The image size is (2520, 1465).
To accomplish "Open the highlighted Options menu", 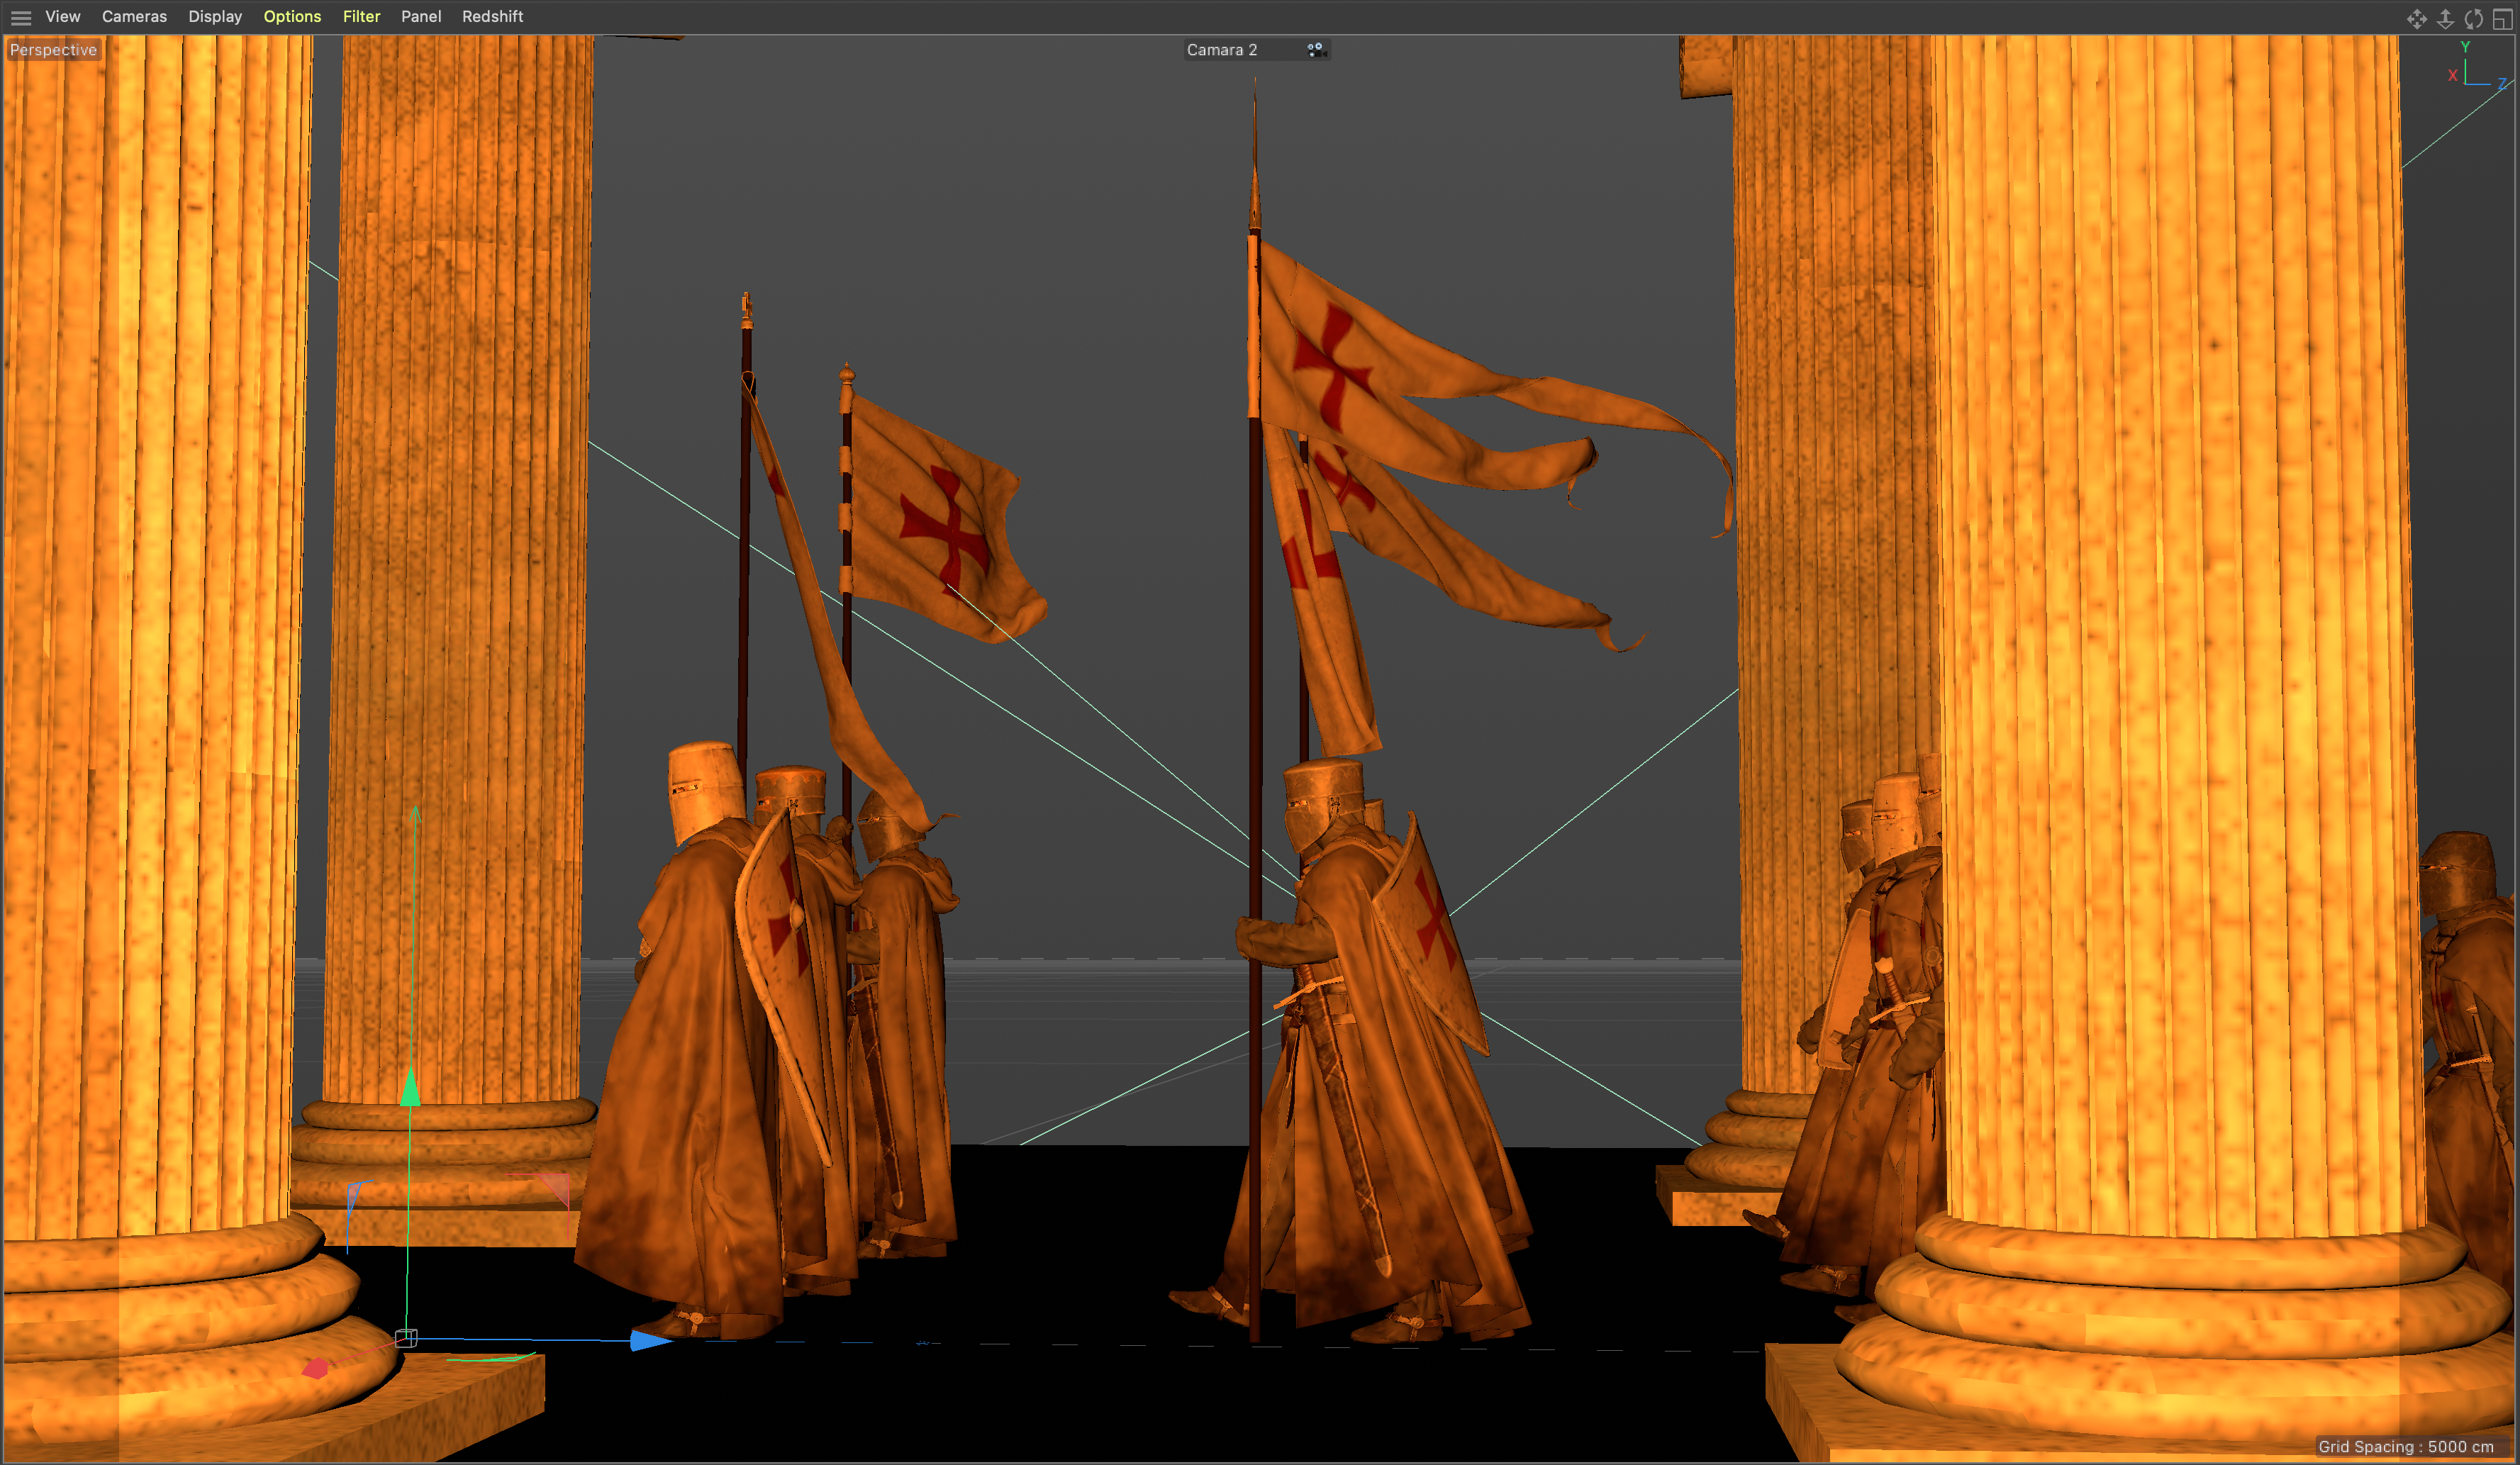I will (x=292, y=17).
